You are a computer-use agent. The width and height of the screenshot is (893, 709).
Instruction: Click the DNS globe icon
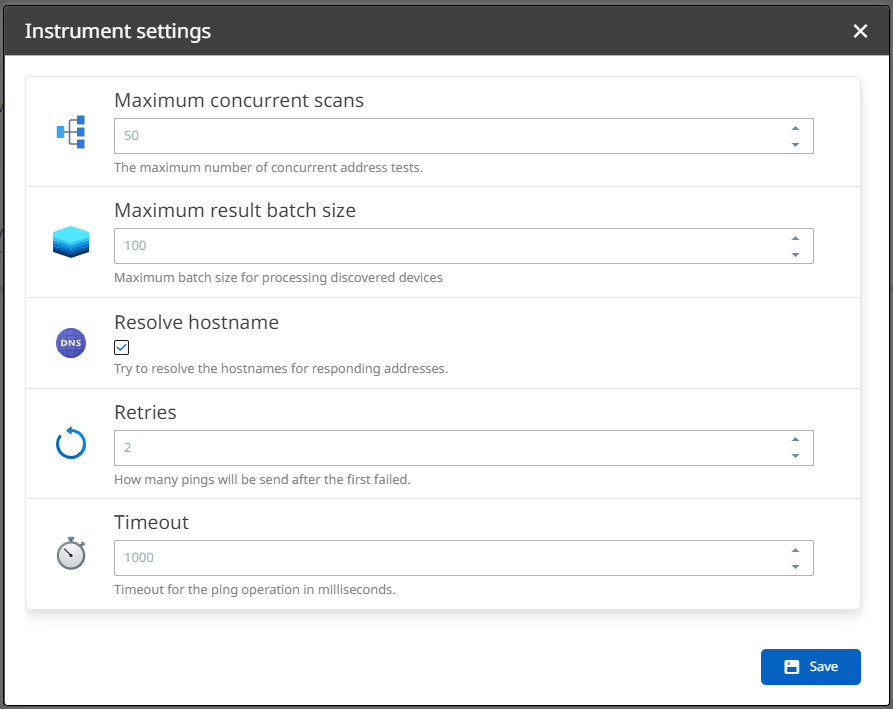click(x=71, y=343)
